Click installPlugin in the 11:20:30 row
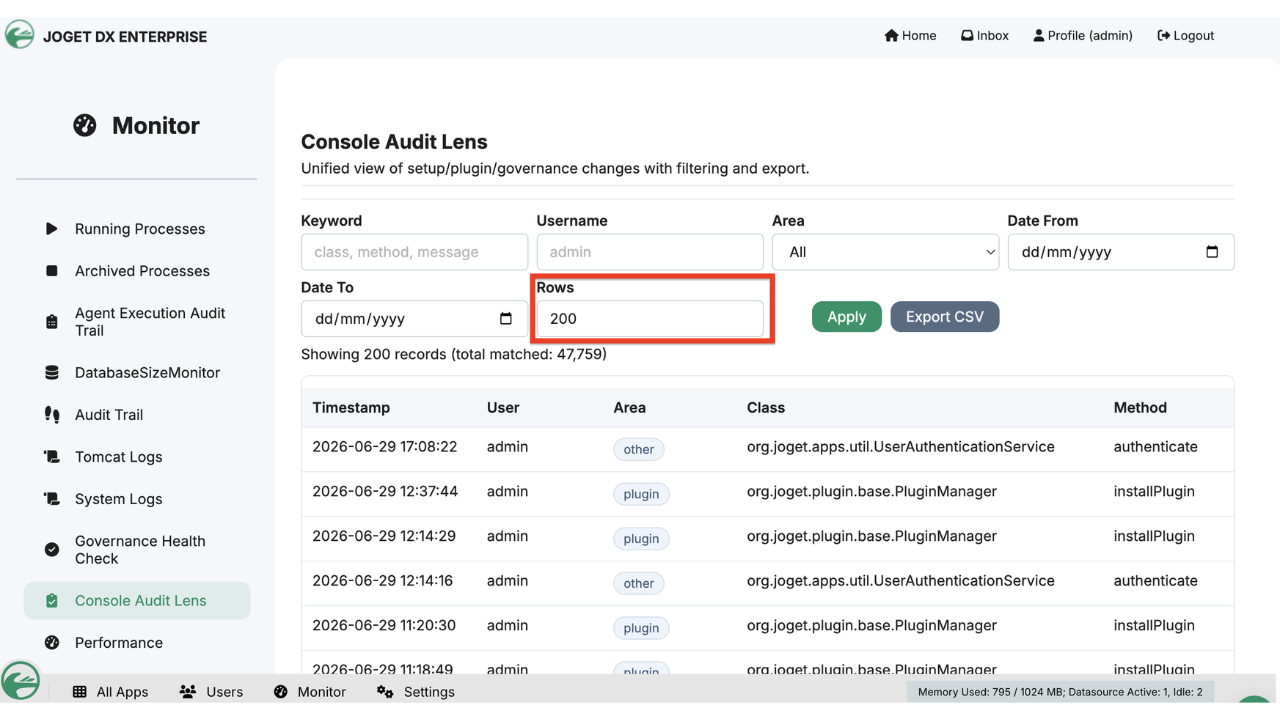 [1154, 626]
